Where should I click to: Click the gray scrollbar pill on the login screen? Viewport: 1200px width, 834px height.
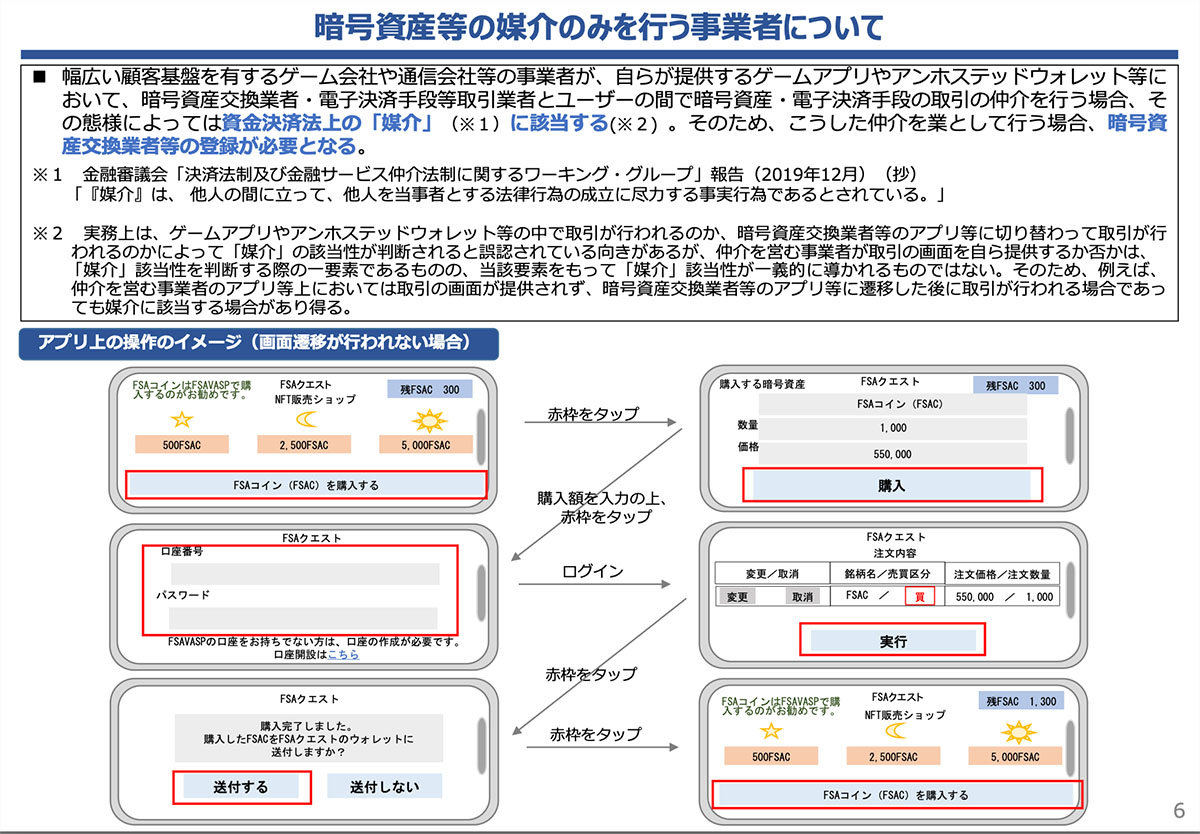click(480, 592)
